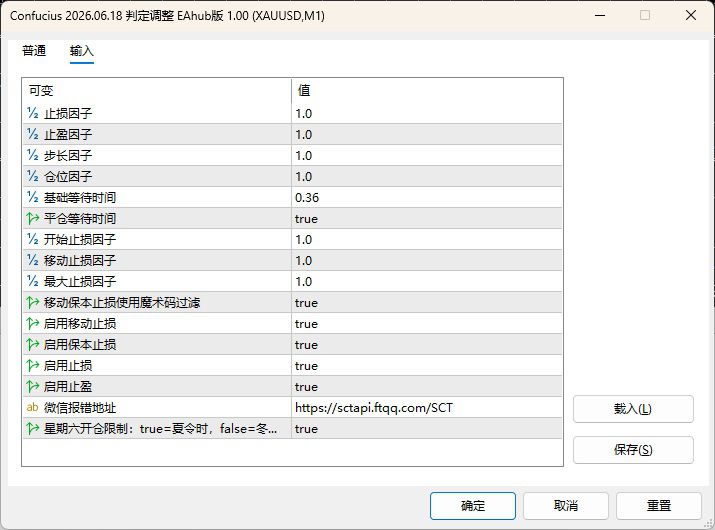
Task: Click the bool-type icon beside 启用移动止损
Action: 32,323
